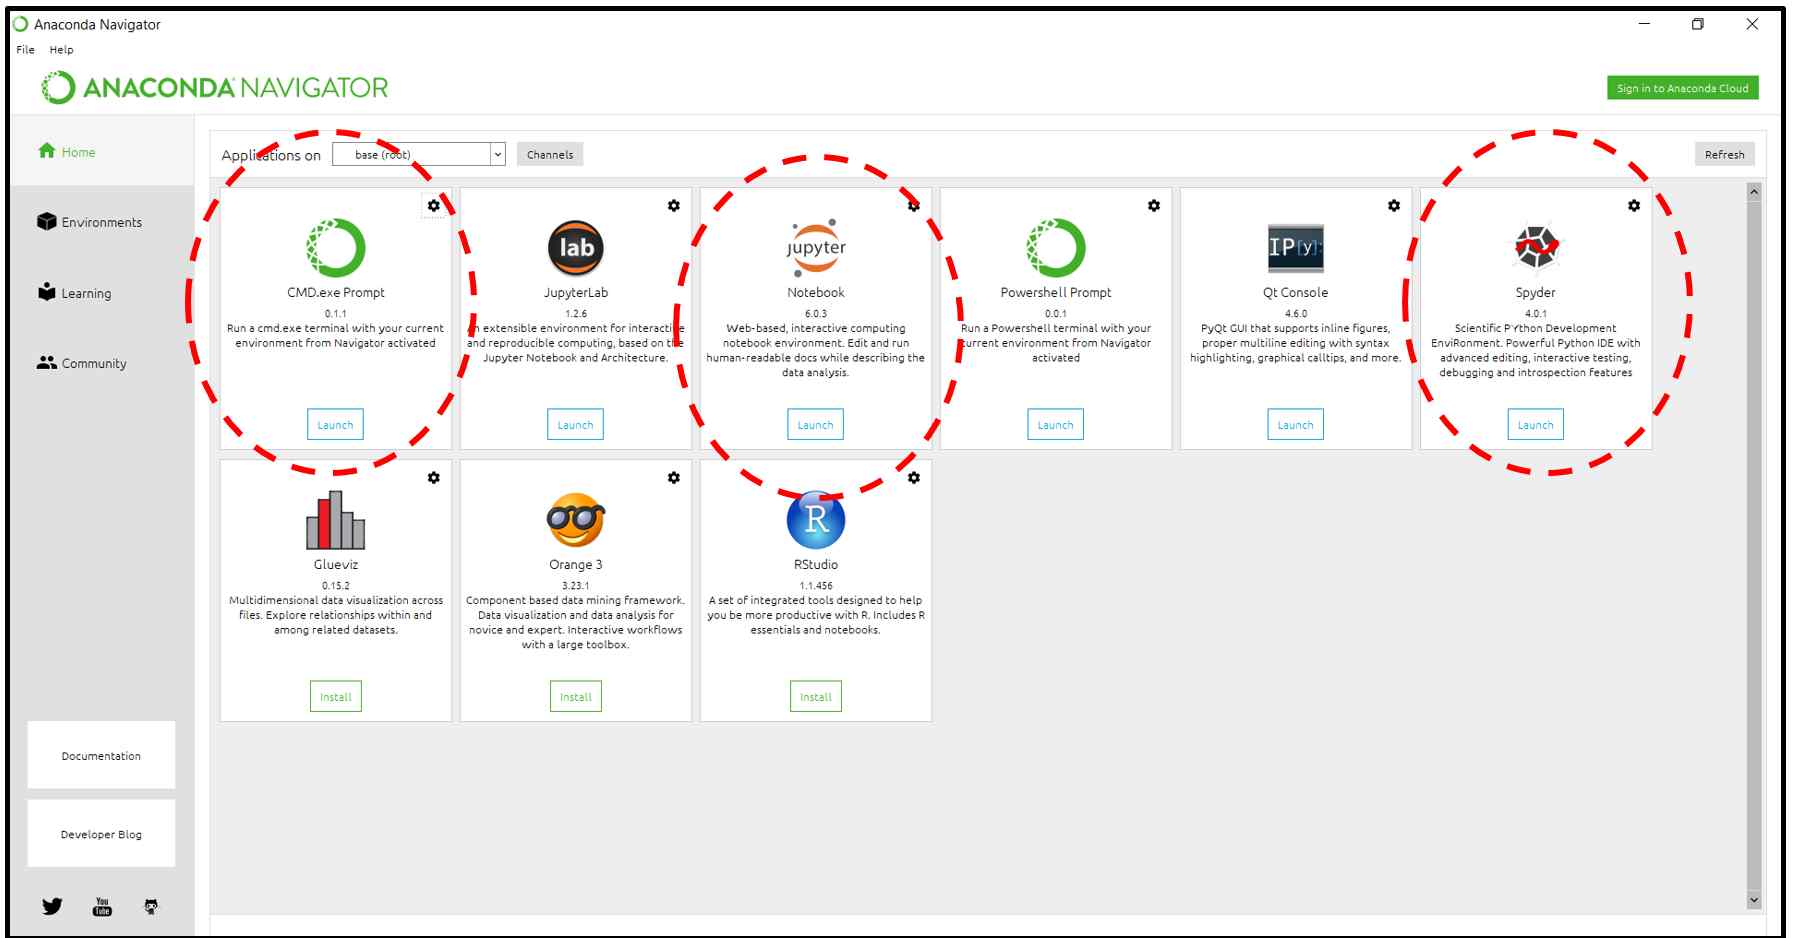This screenshot has width=1795, height=938.
Task: Install Orange 3
Action: (575, 696)
